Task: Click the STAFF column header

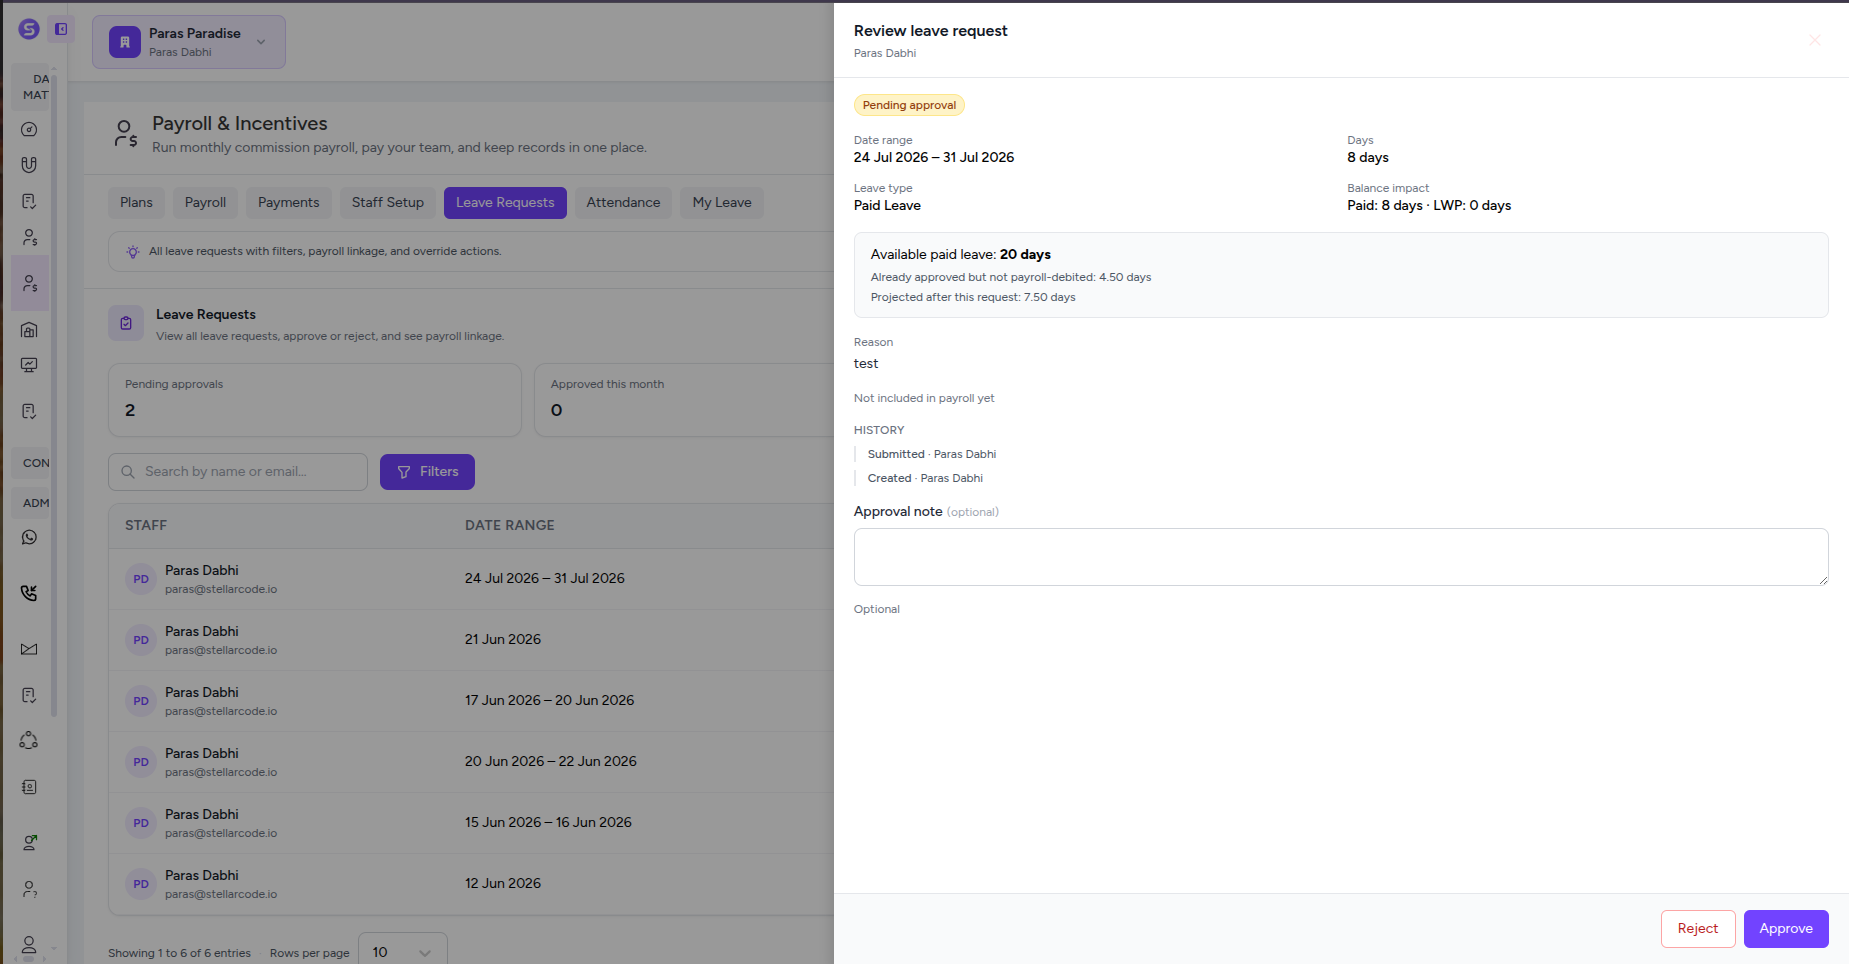Action: pos(146,525)
